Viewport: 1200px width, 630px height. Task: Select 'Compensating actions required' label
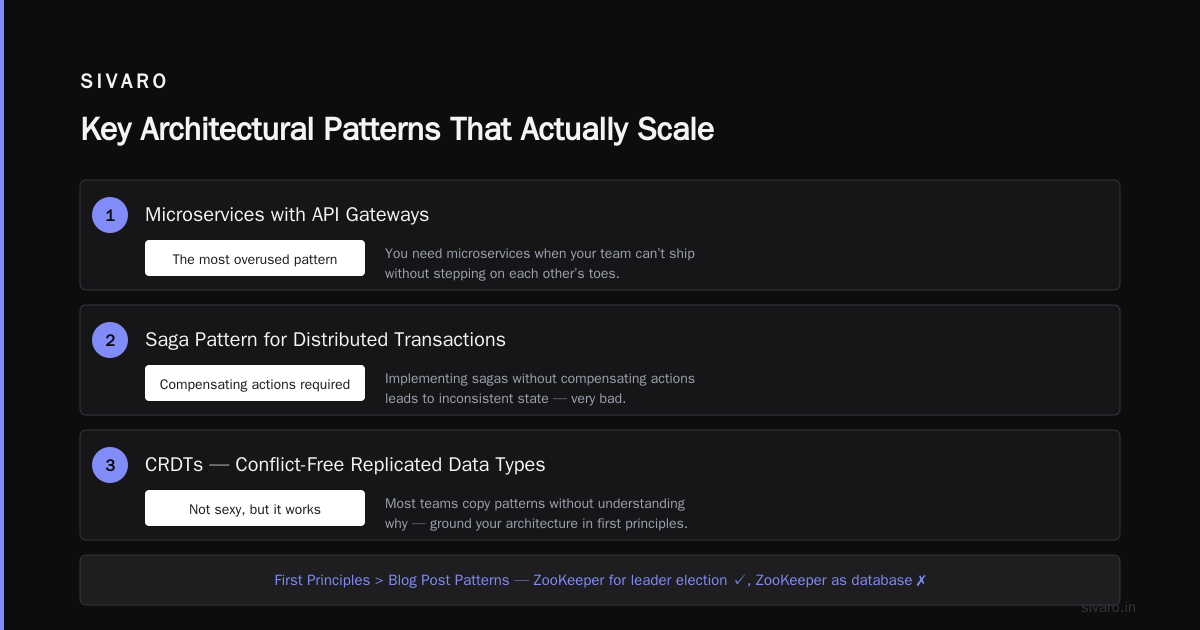[x=255, y=383]
